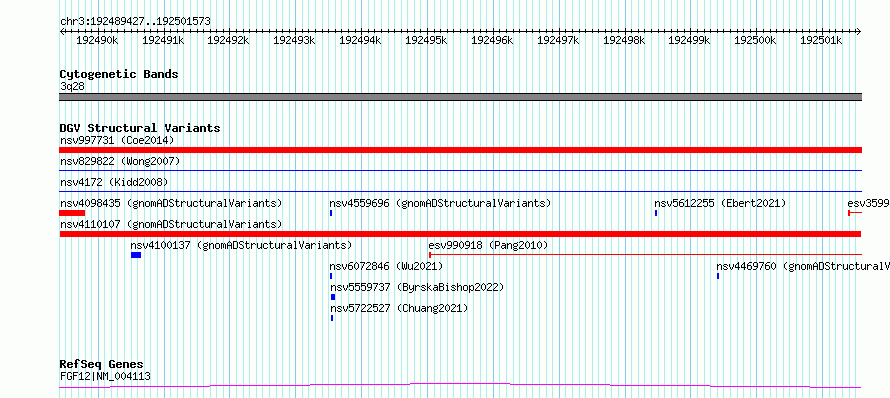Open nsv4100137 (gnomADStructuralVariants) label
Screen dimensions: 890x398
pyautogui.click(x=241, y=245)
